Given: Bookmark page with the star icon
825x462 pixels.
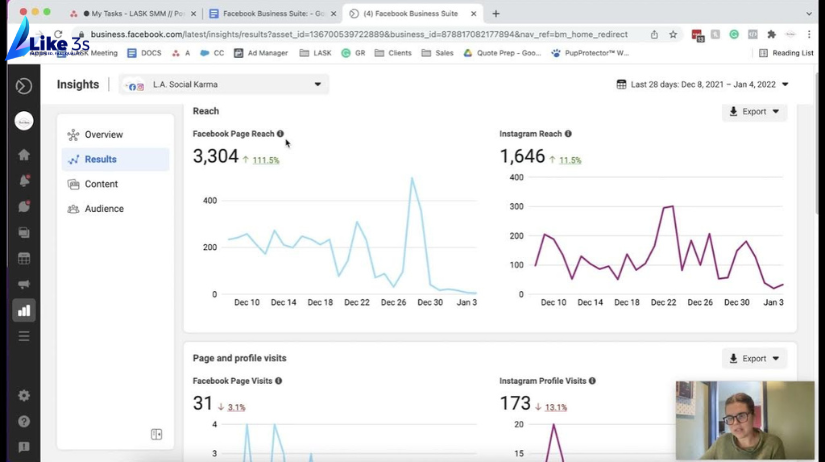Looking at the screenshot, I should [x=673, y=35].
